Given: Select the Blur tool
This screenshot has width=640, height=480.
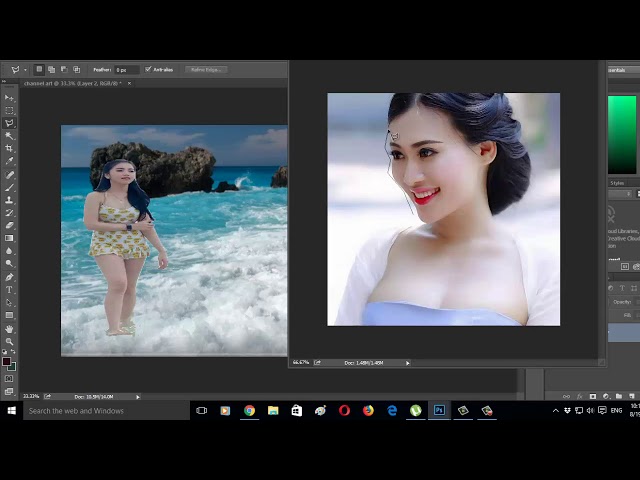Looking at the screenshot, I should tap(9, 251).
